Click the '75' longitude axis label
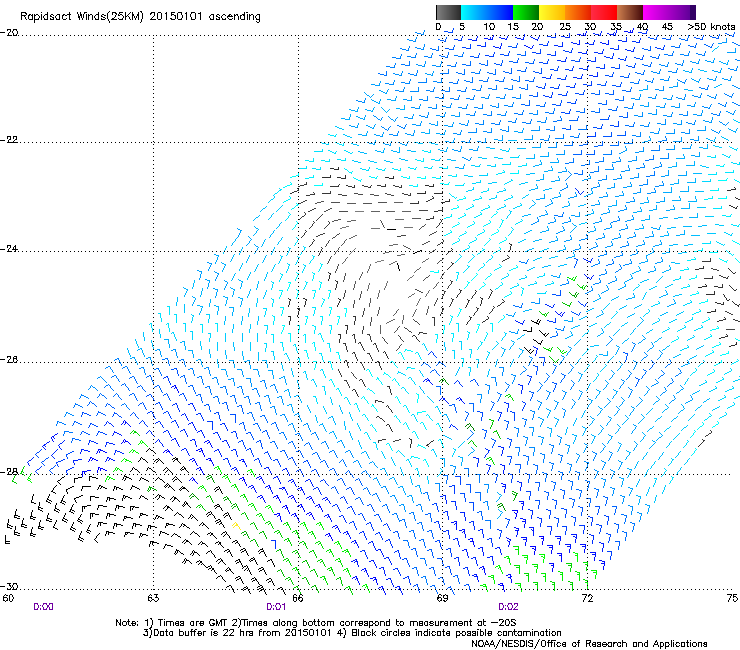This screenshot has height=650, width=740. 732,599
